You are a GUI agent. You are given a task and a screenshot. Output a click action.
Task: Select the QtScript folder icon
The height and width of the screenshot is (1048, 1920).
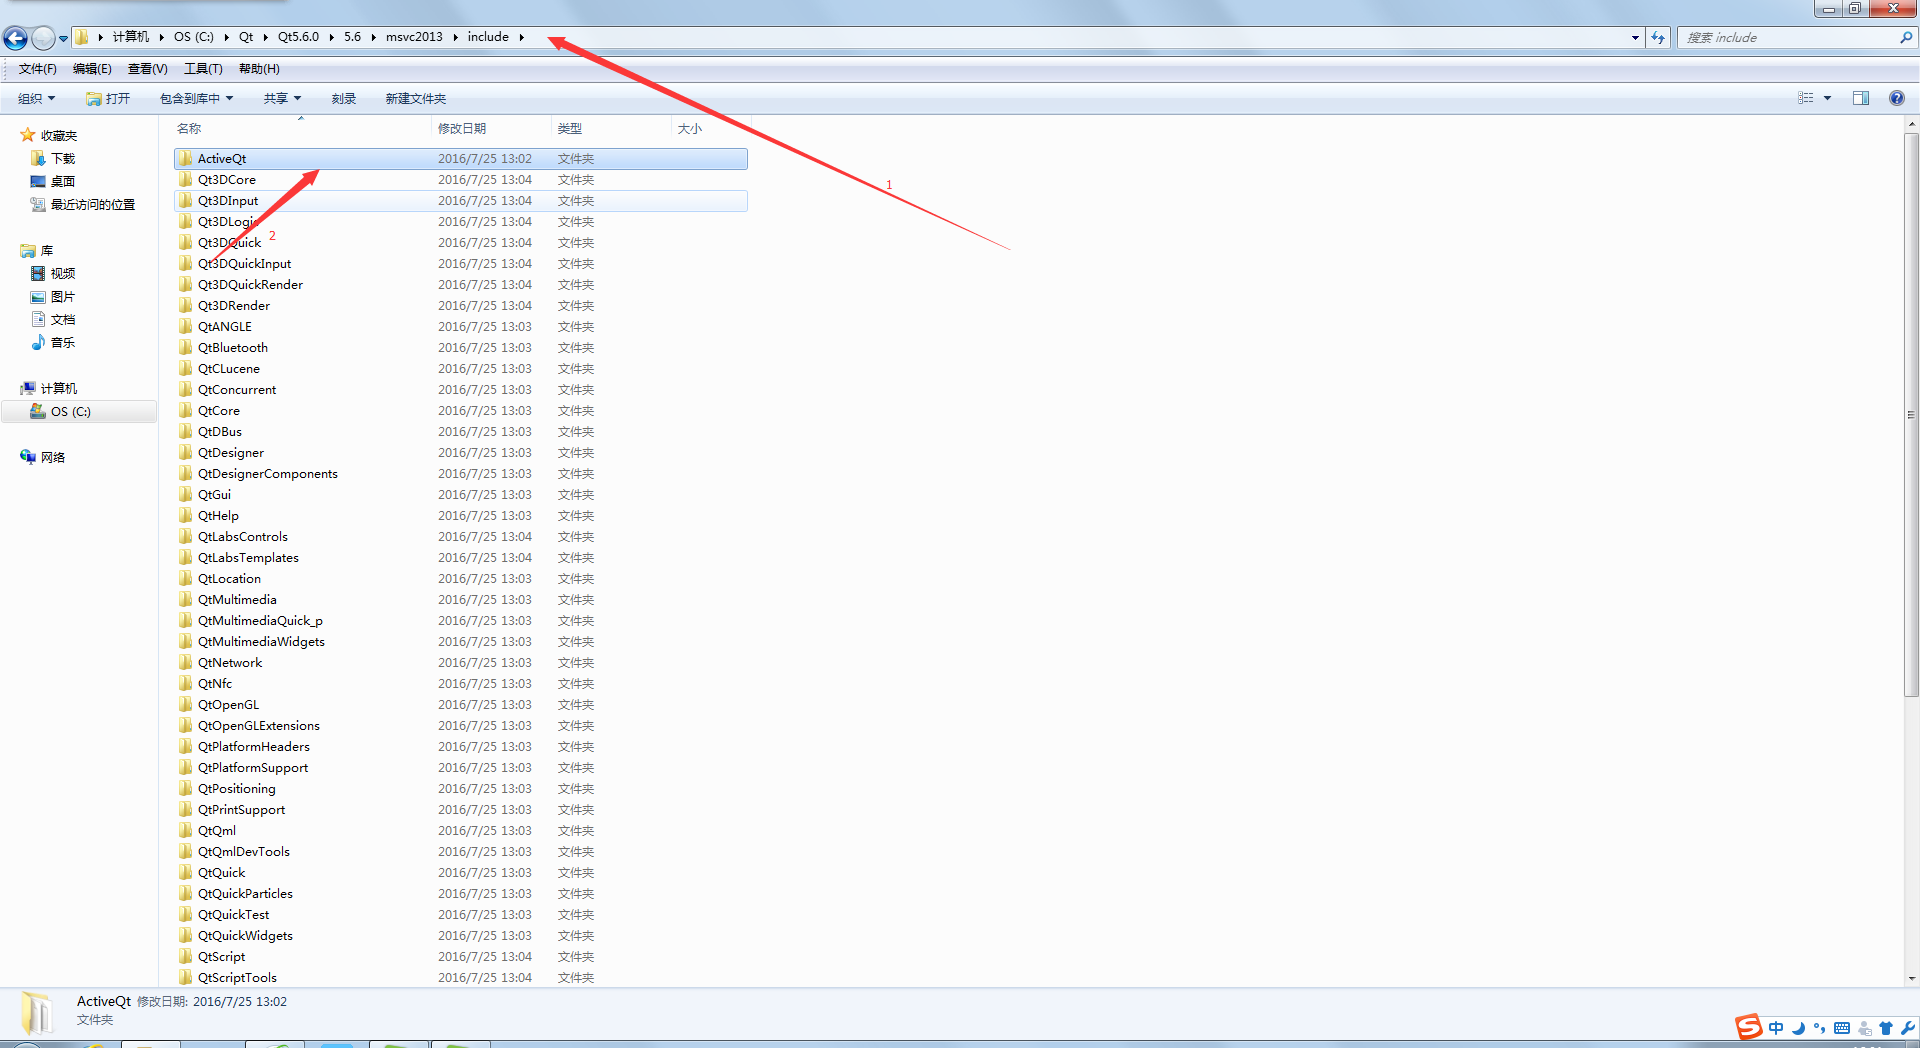tap(186, 956)
